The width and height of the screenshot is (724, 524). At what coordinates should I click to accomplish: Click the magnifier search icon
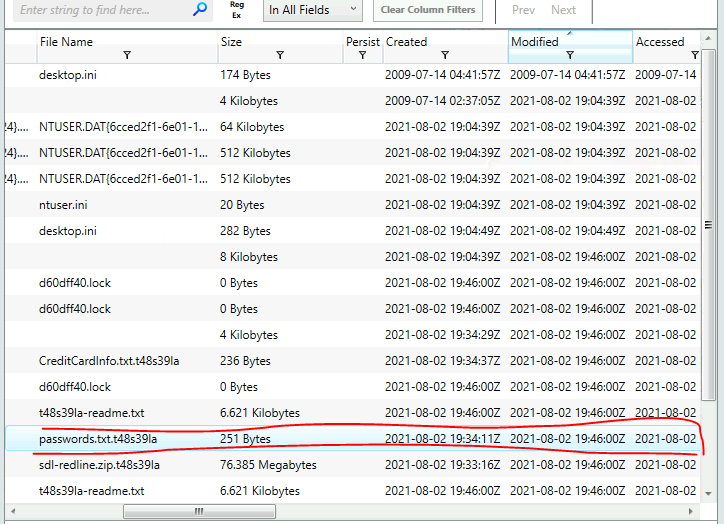(199, 9)
